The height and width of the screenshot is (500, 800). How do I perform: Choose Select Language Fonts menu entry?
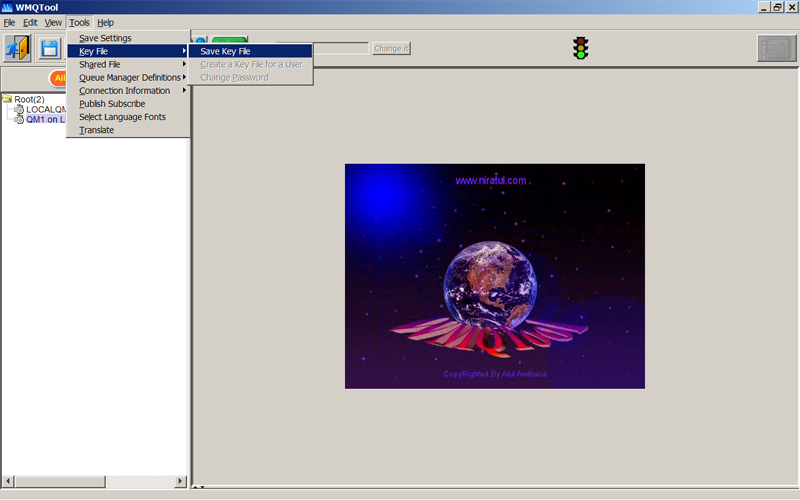click(128, 117)
